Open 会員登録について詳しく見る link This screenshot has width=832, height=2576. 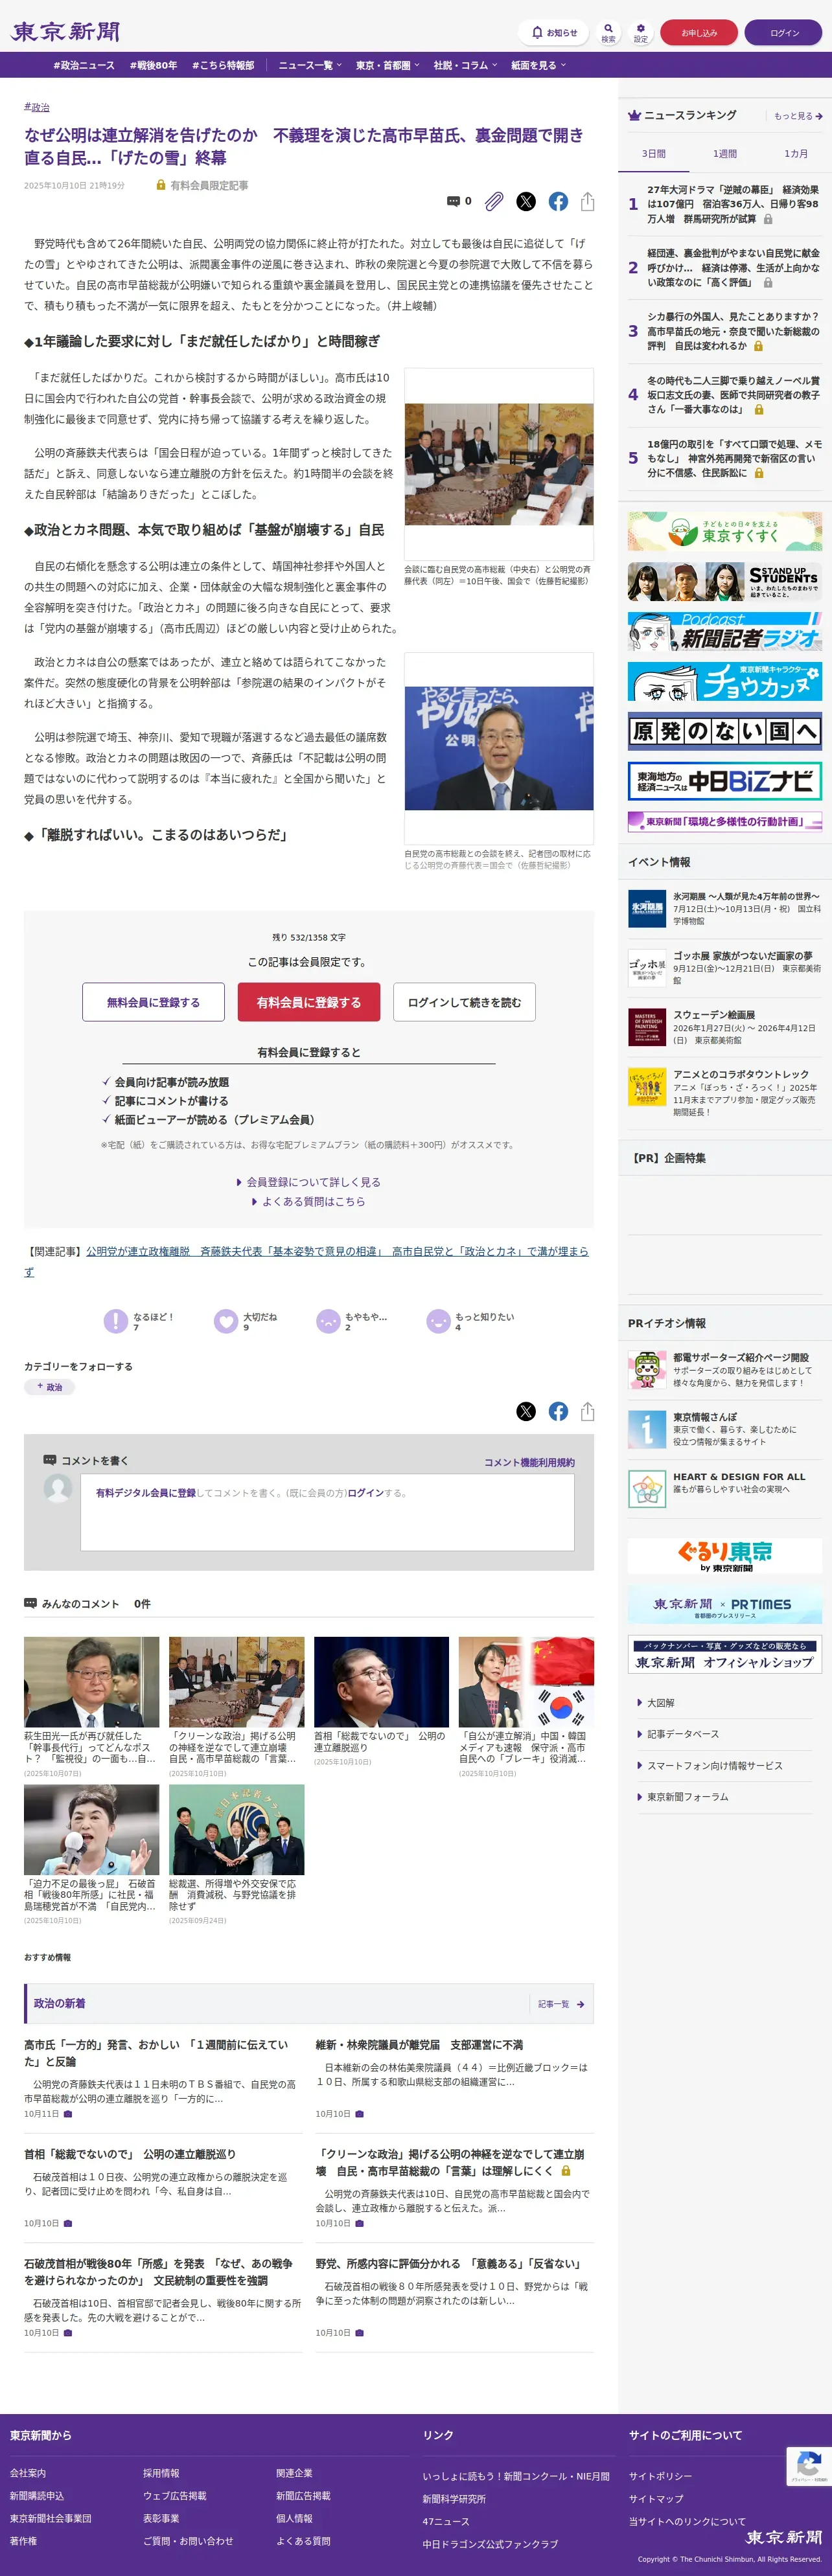point(309,1182)
